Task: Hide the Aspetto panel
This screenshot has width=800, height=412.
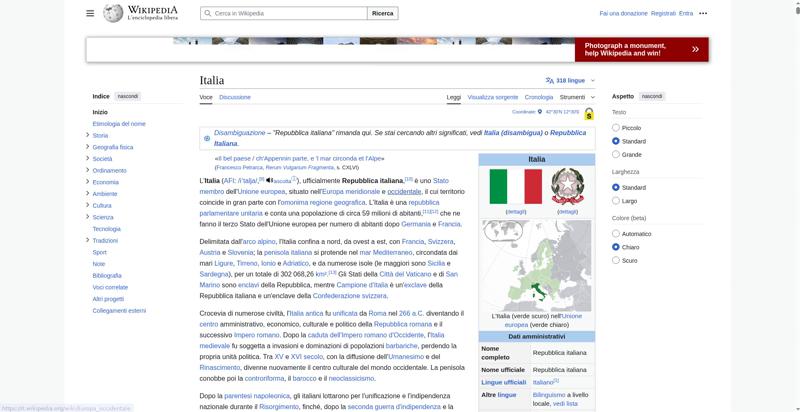Action: tap(652, 96)
